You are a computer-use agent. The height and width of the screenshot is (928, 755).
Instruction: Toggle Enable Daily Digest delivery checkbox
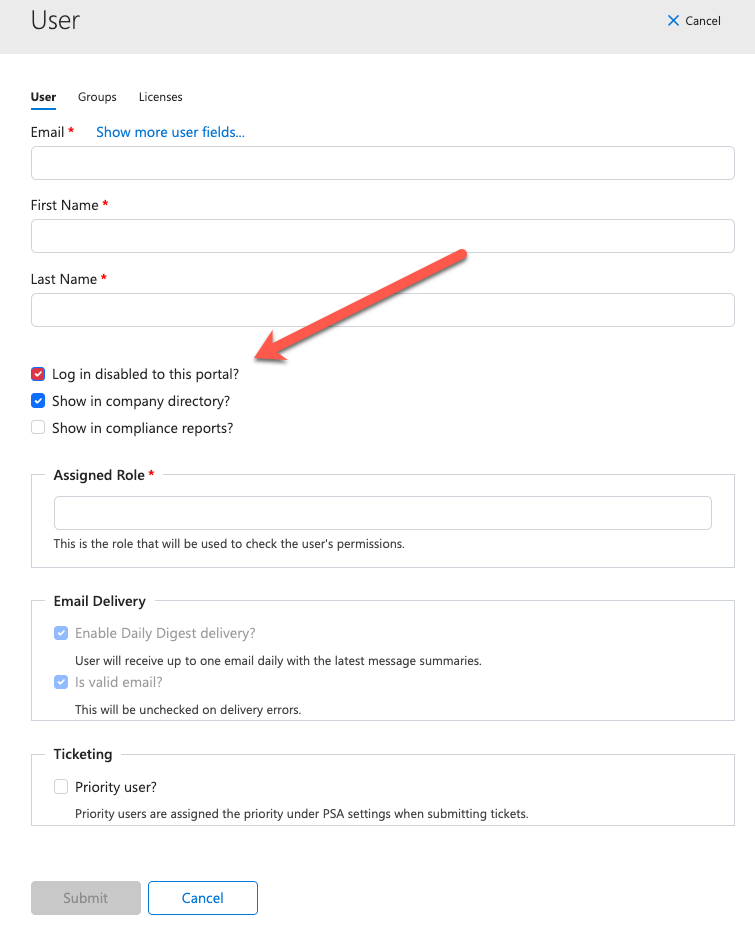pos(61,633)
